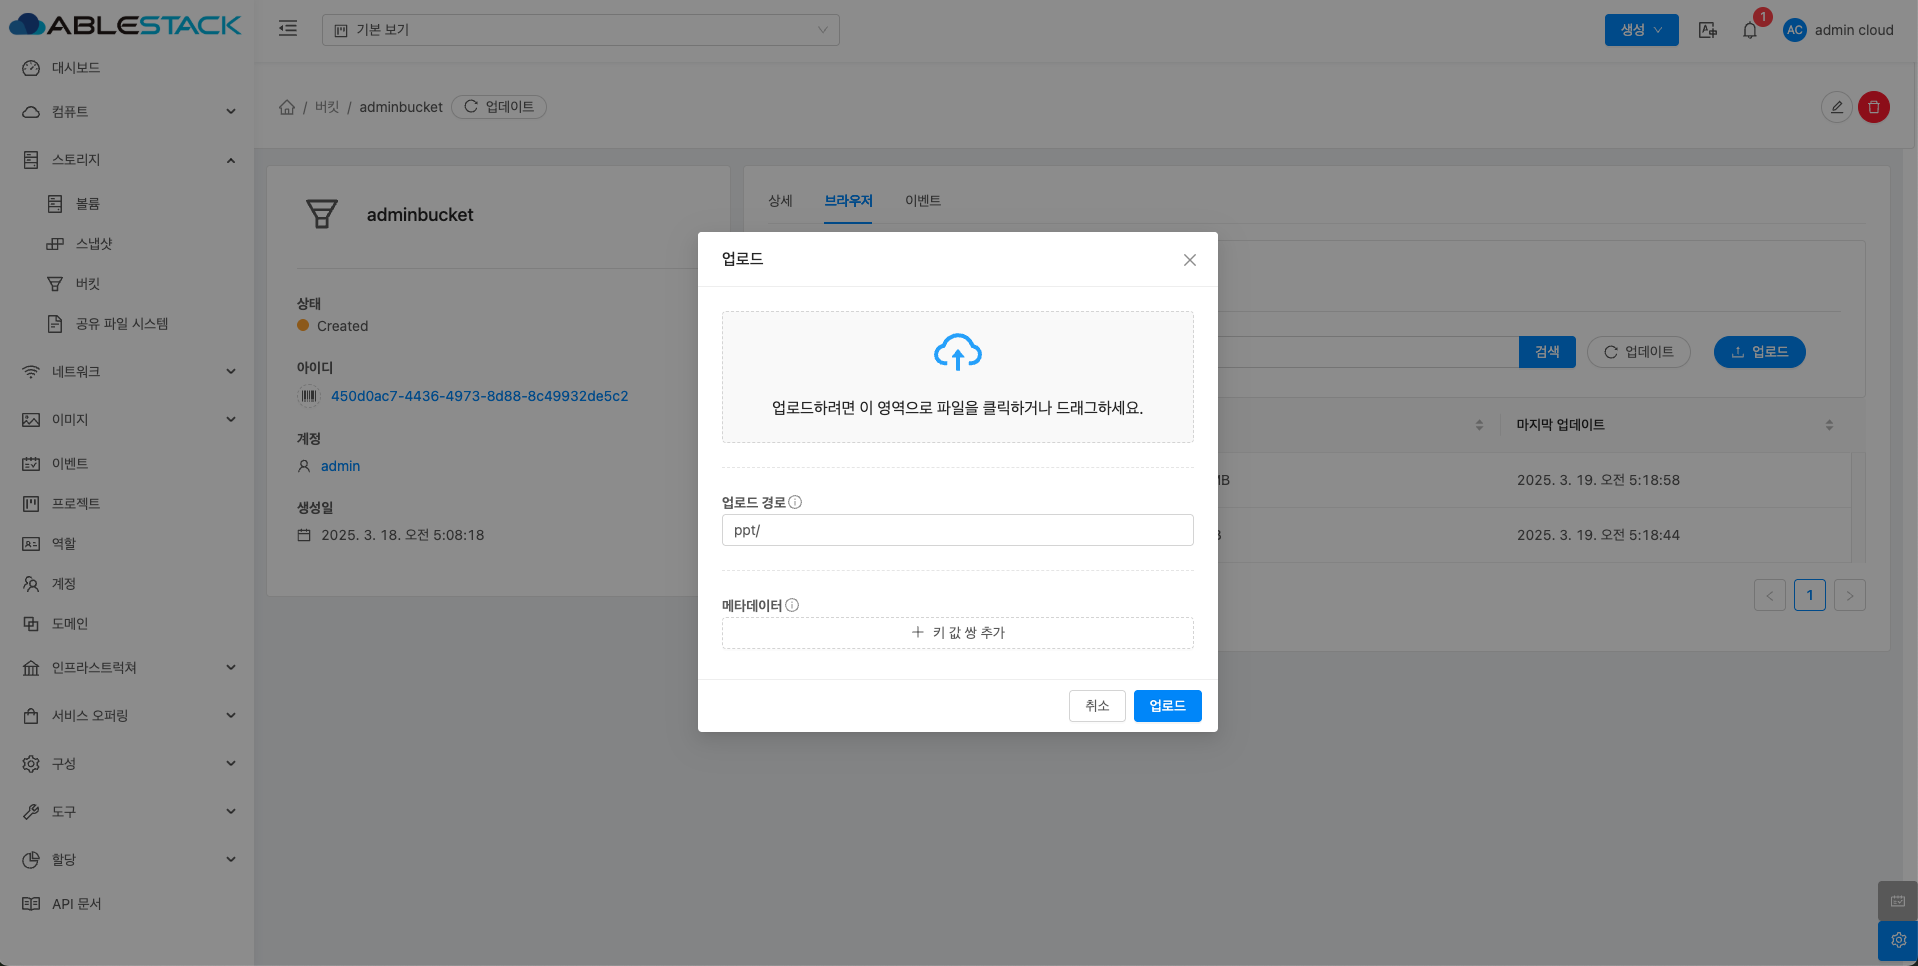Screen dimensions: 1918x966
Task: Open 볼륨 in the storage menu
Action: [x=88, y=204]
